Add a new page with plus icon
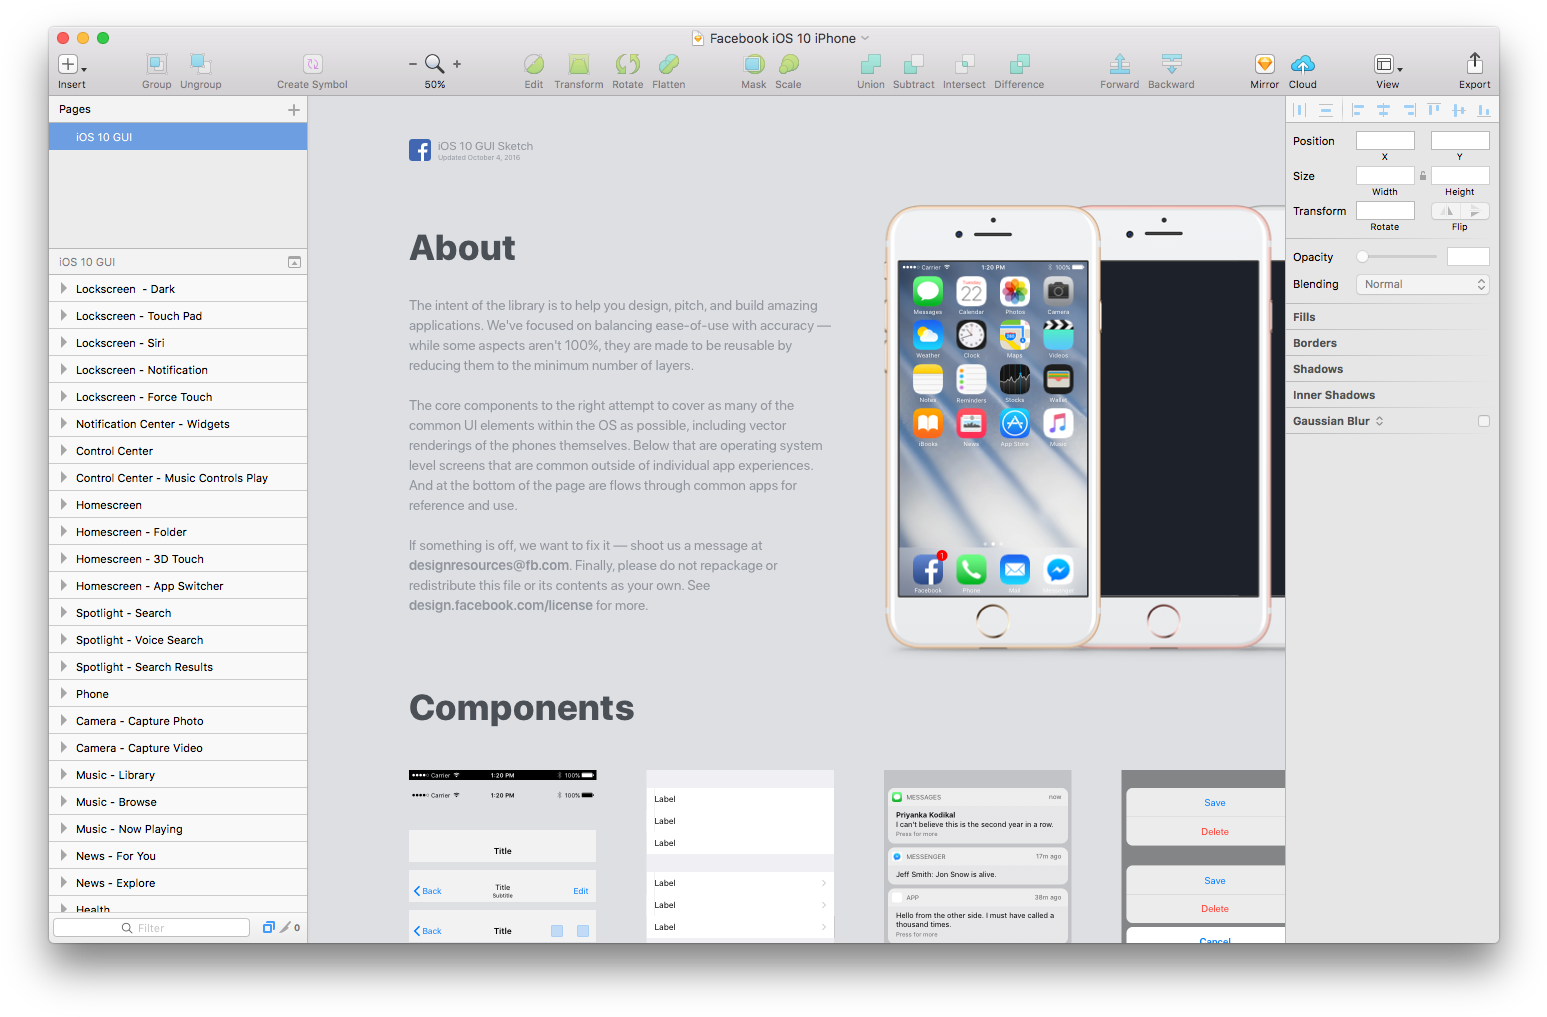 [294, 109]
